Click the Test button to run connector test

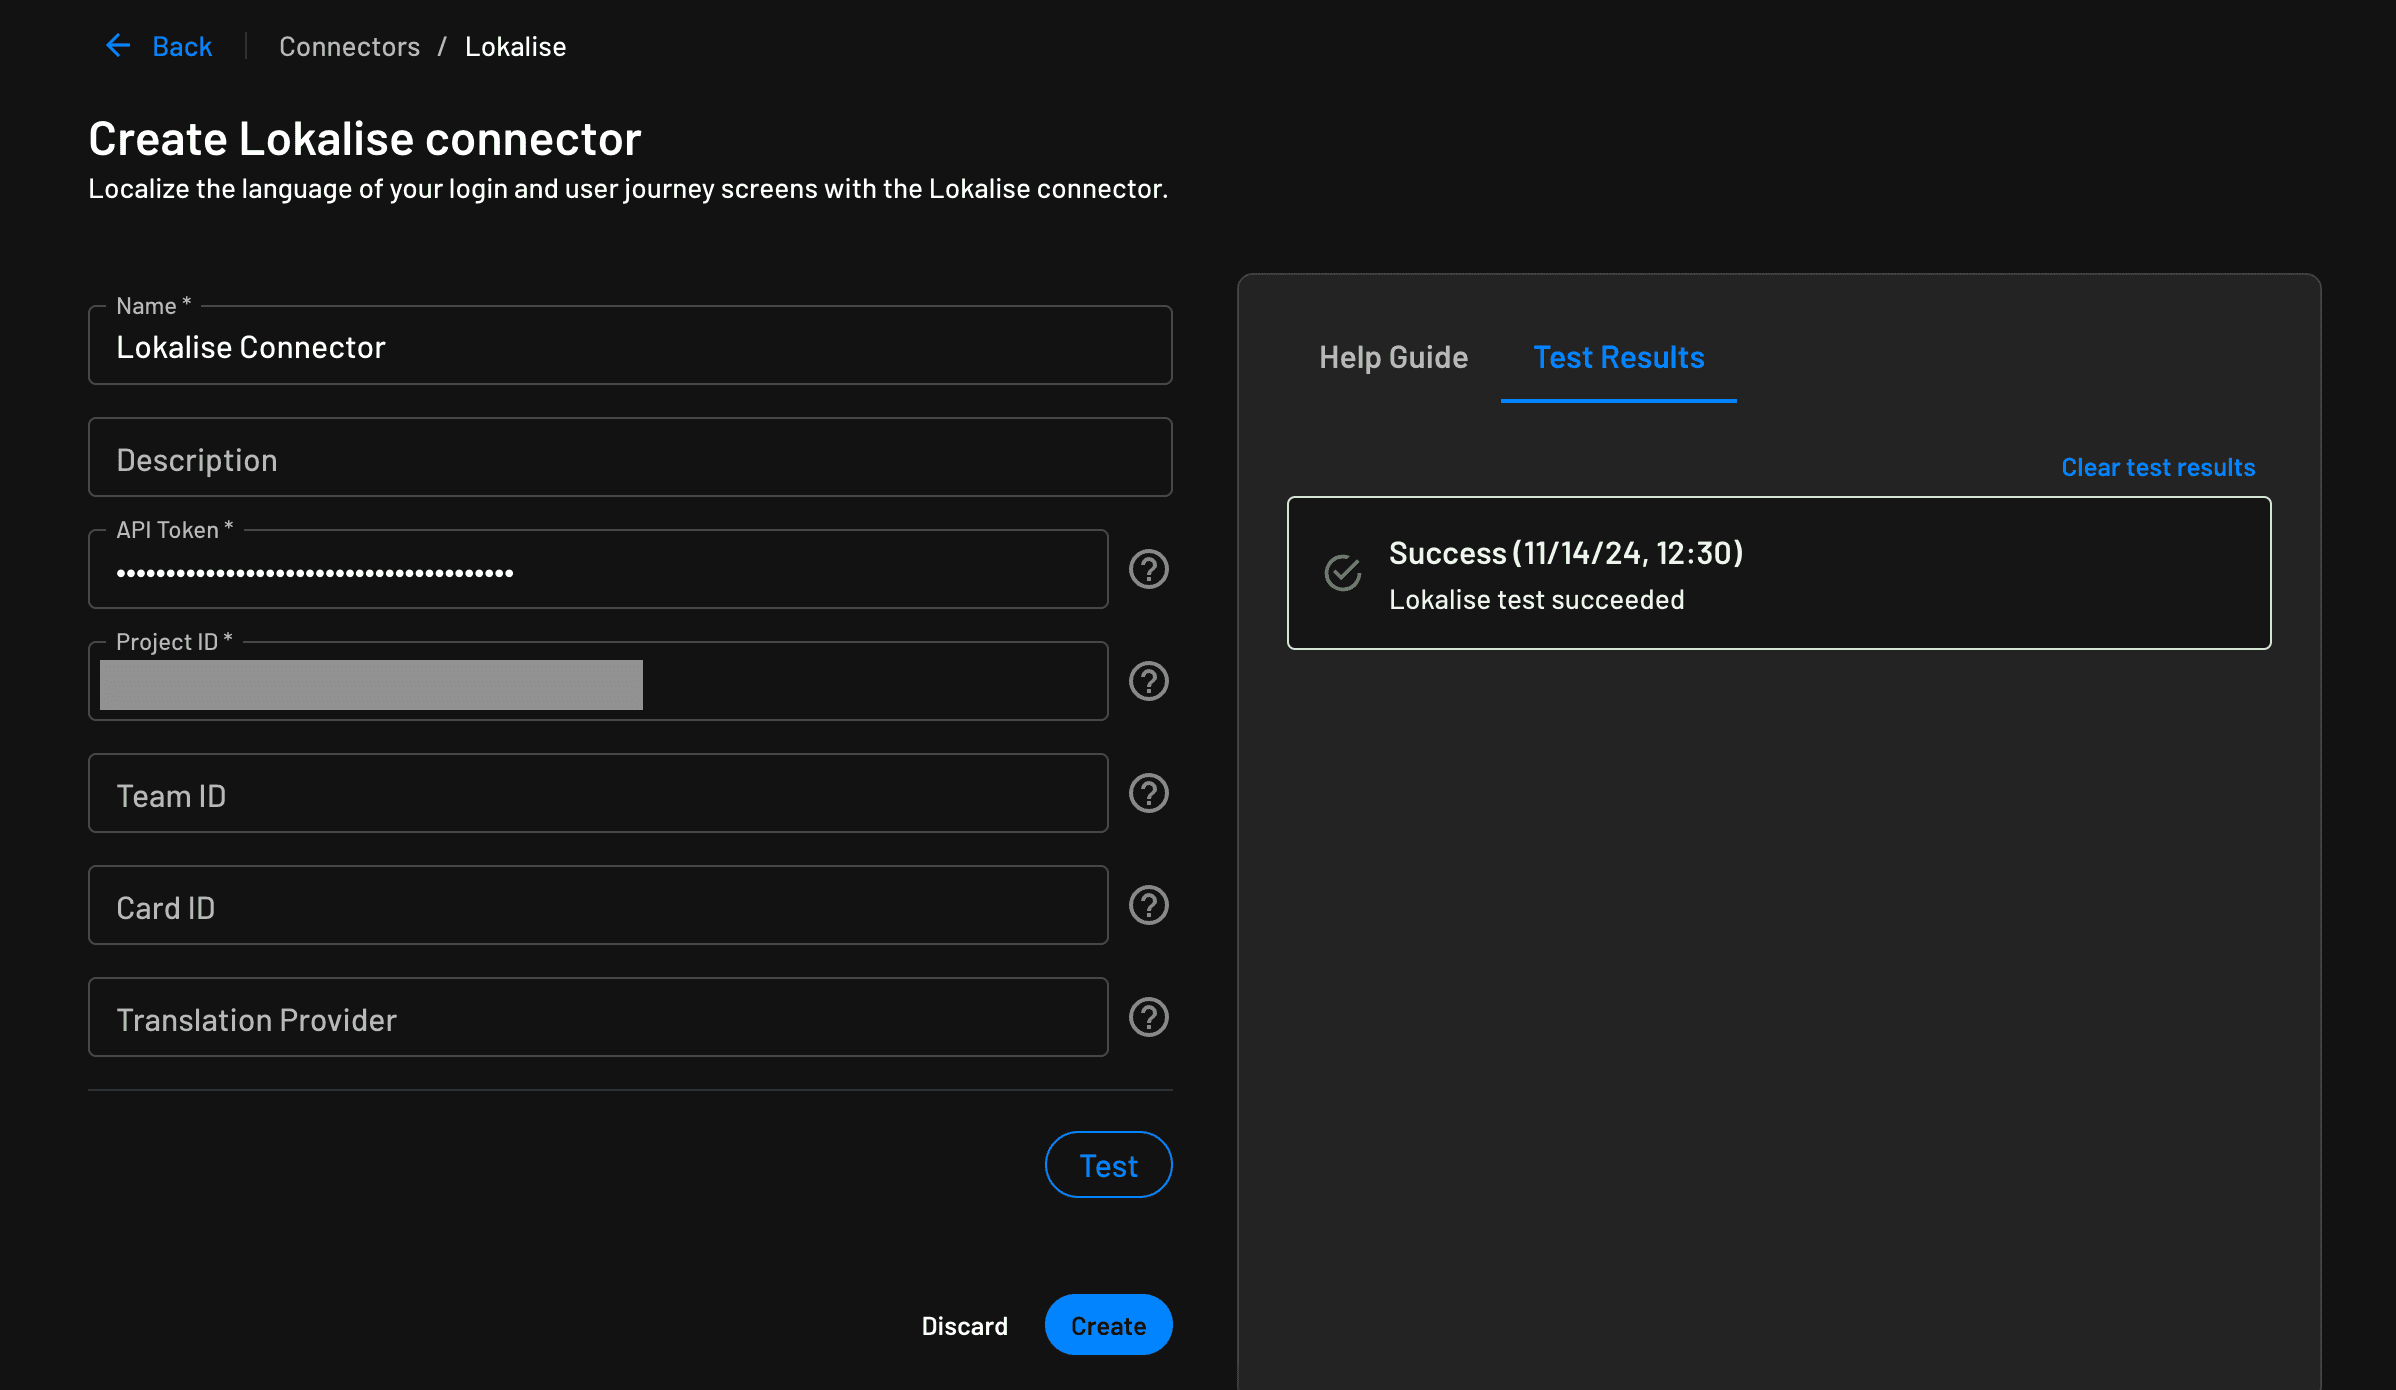[x=1107, y=1165]
